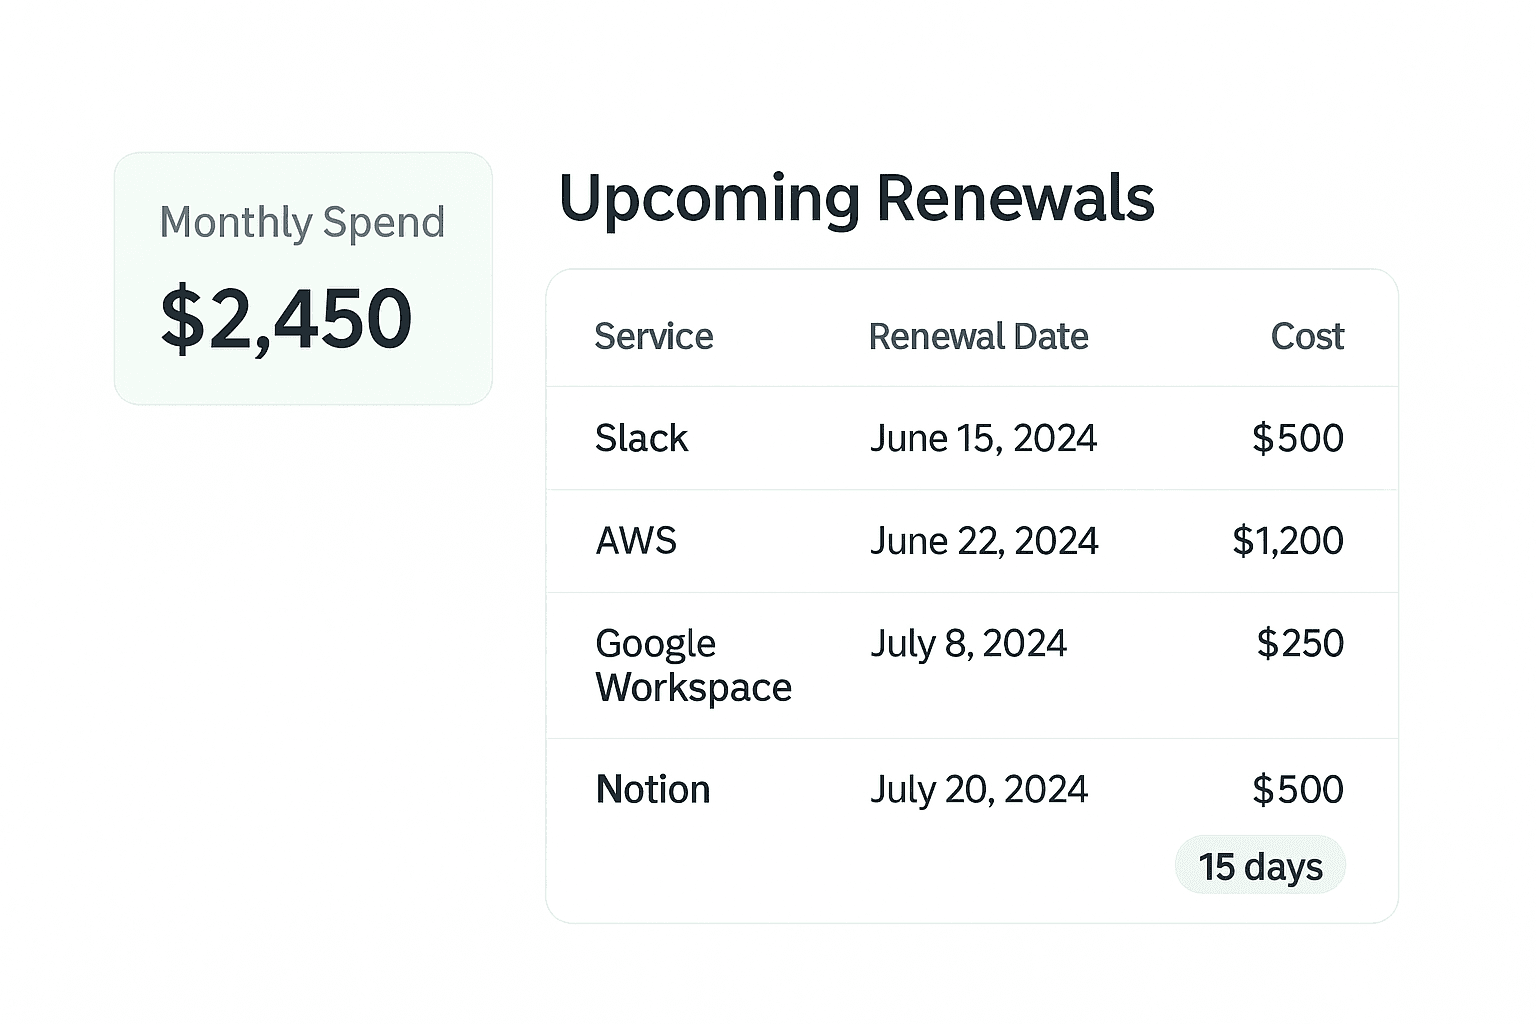1536x1024 pixels.
Task: Click the July 20, 2024 renewal date
Action: (979, 789)
